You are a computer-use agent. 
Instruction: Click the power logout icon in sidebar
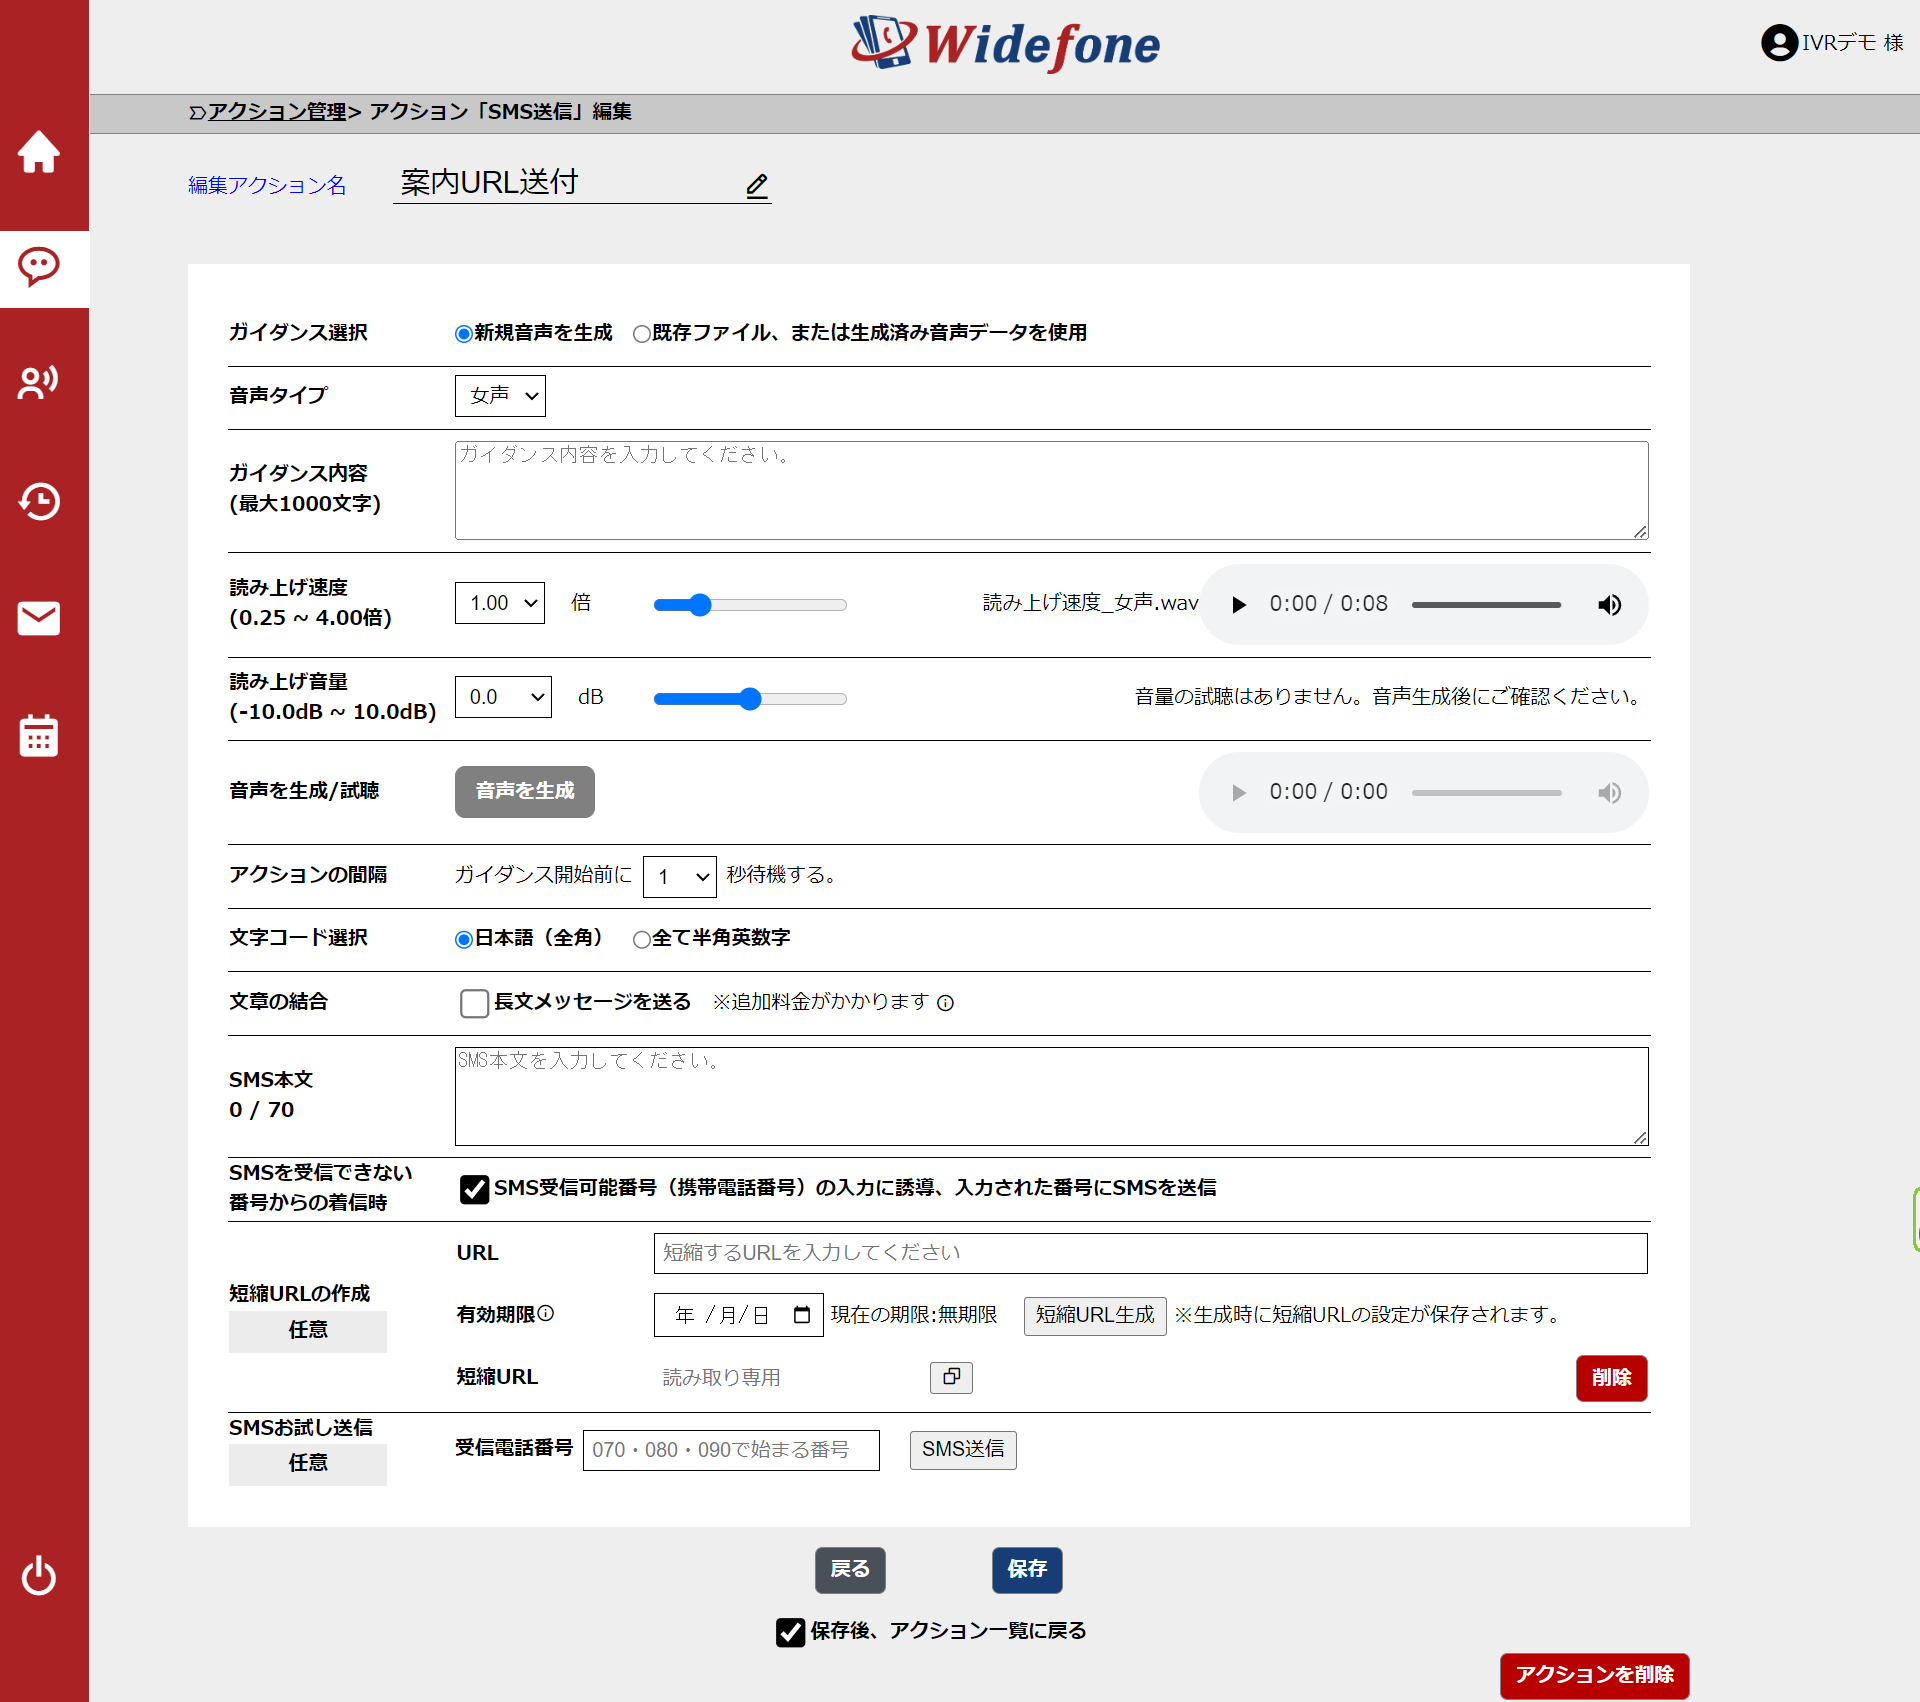tap(39, 1575)
